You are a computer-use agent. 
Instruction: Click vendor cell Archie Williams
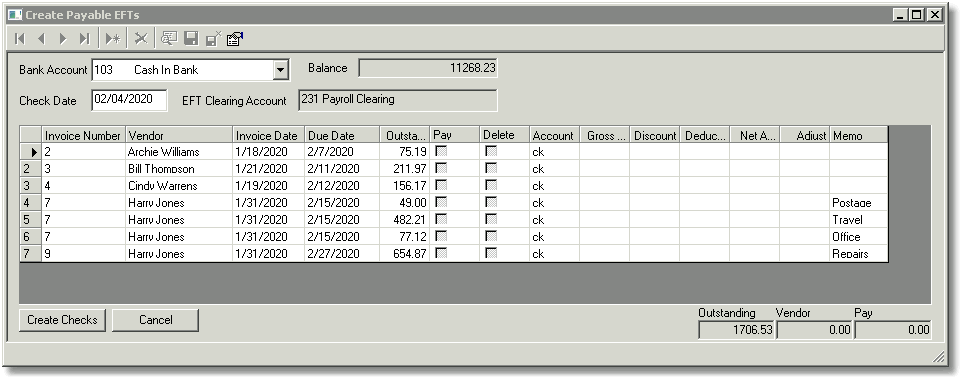point(179,151)
